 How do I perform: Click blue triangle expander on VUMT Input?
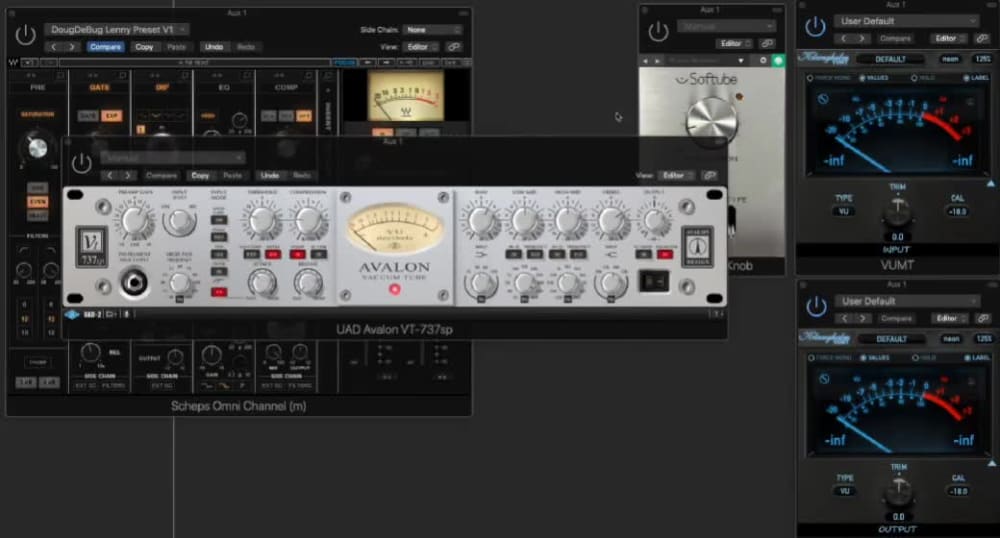point(992,184)
